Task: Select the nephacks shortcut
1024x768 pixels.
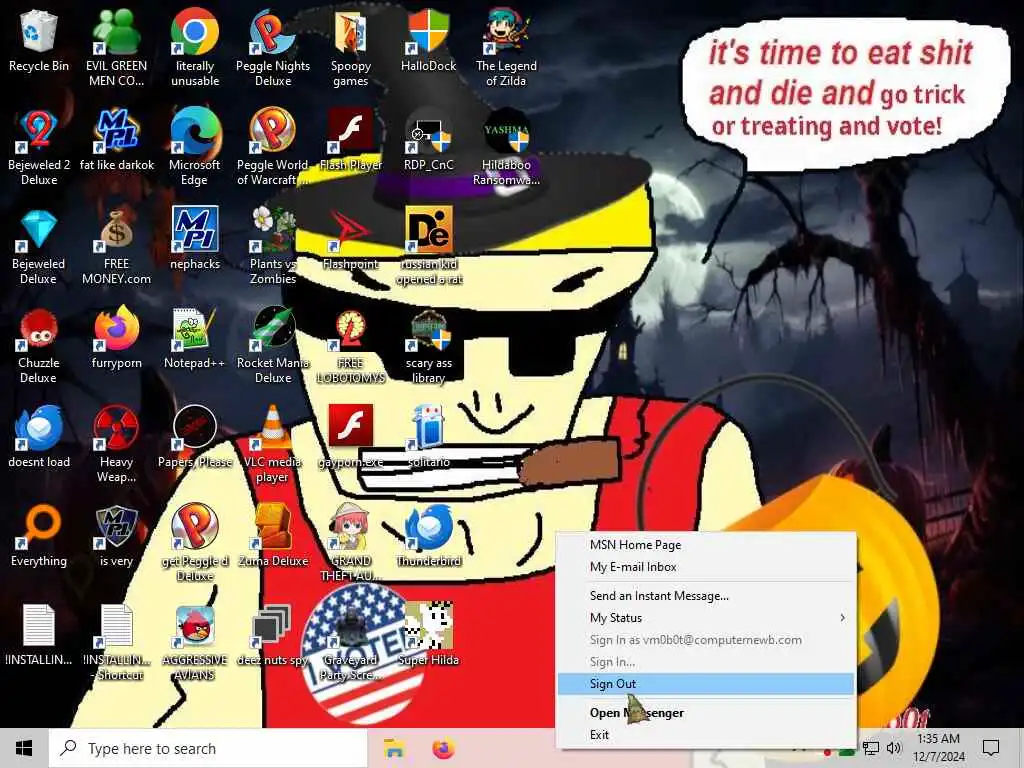Action: pos(195,238)
